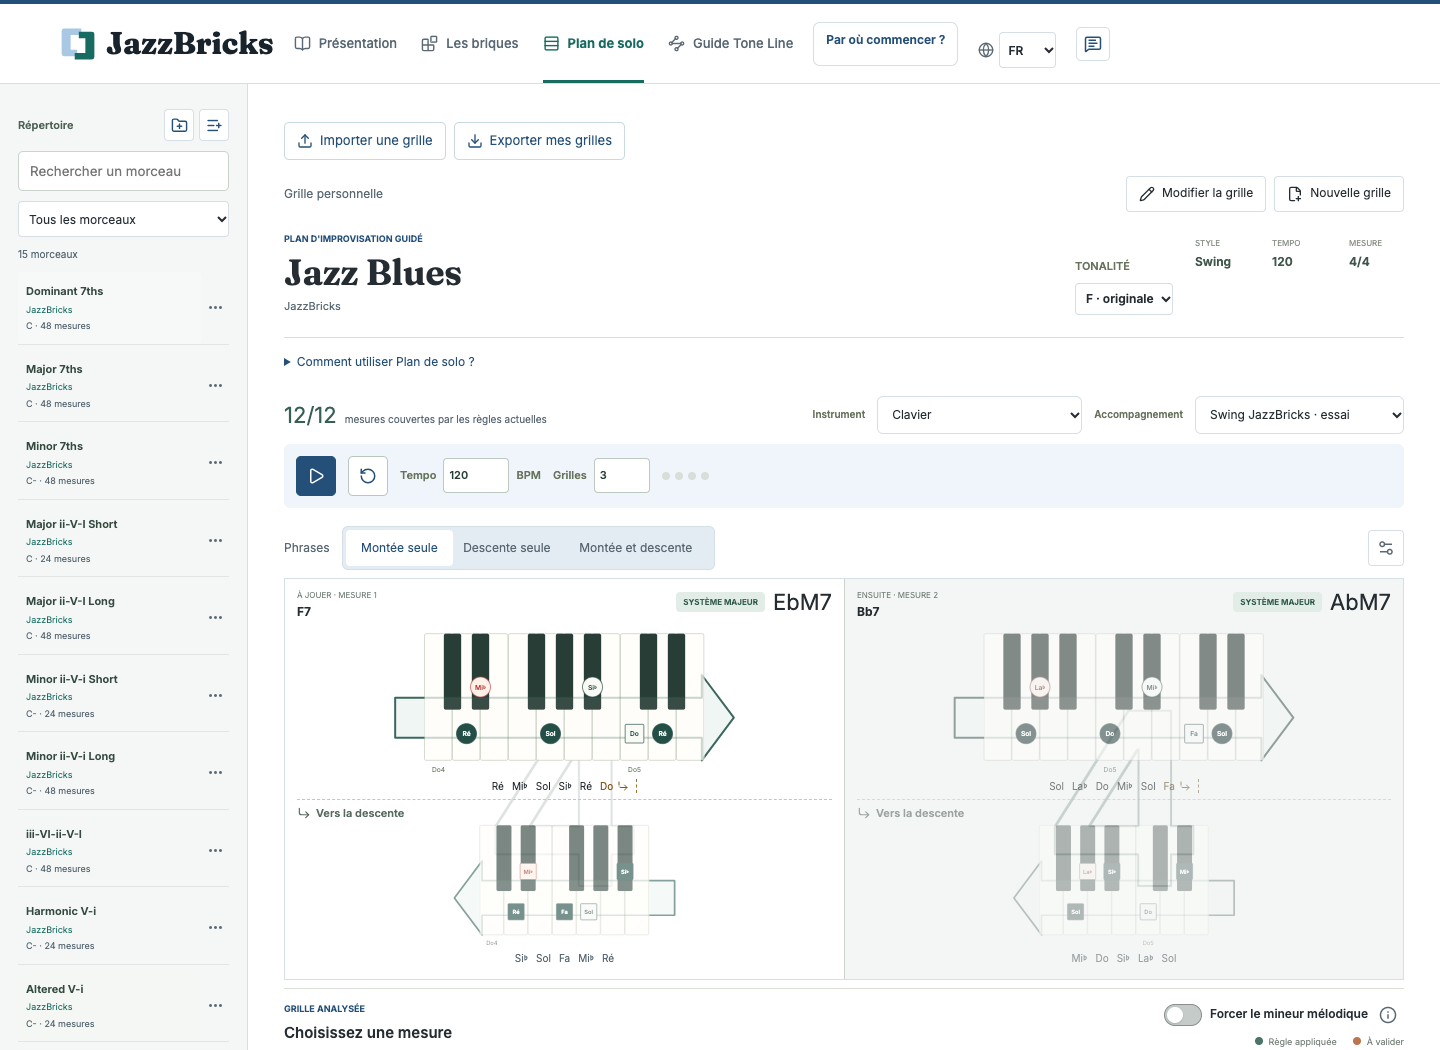Open options menu for iii-VI-ii-V-I
The image size is (1440, 1050).
(x=215, y=851)
